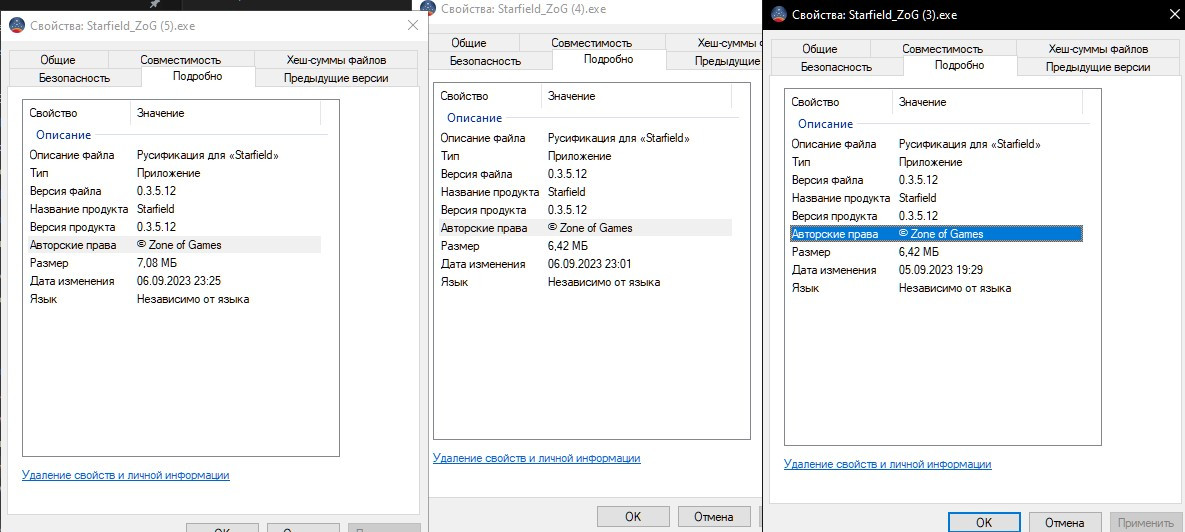1185x532 pixels.
Task: Click the Starfield_ZoG (3).exe title bar icon
Action: coord(778,15)
